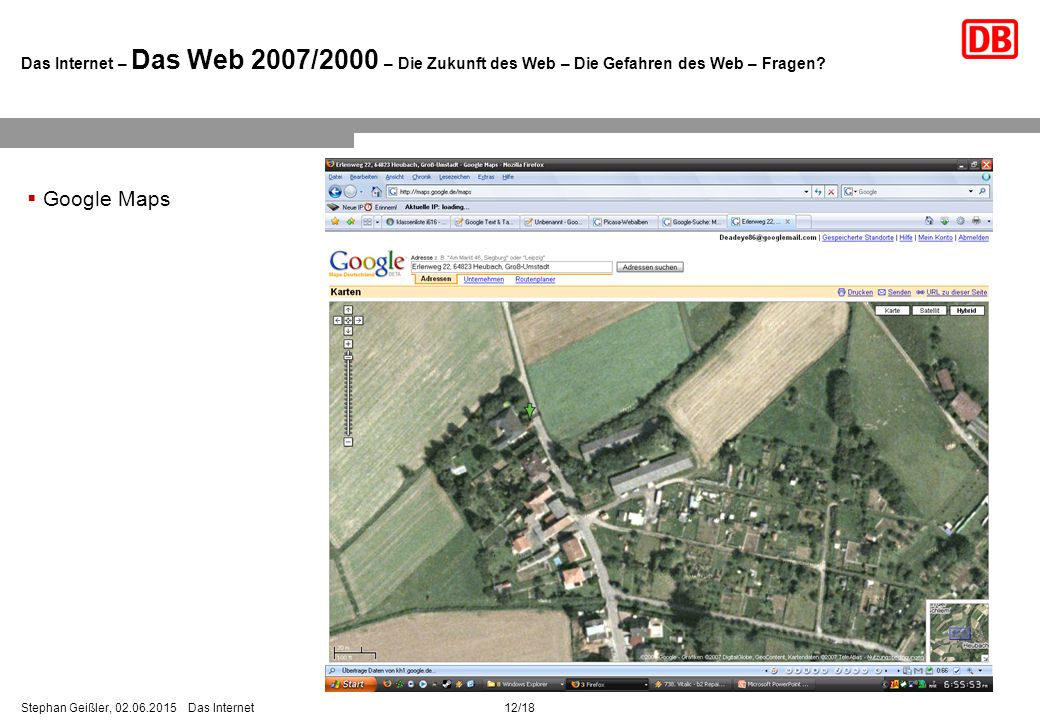Open search engine selector dropdown

(856, 192)
